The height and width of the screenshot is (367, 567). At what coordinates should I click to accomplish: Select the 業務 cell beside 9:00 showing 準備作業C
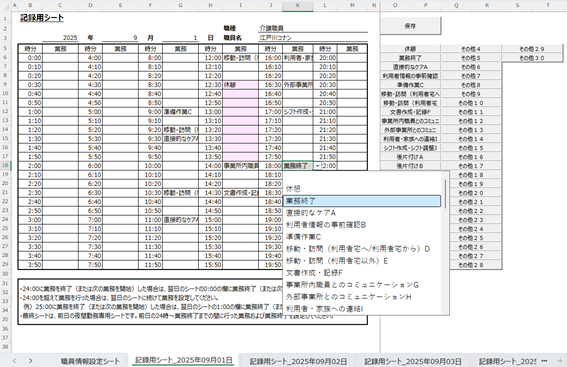coord(180,112)
